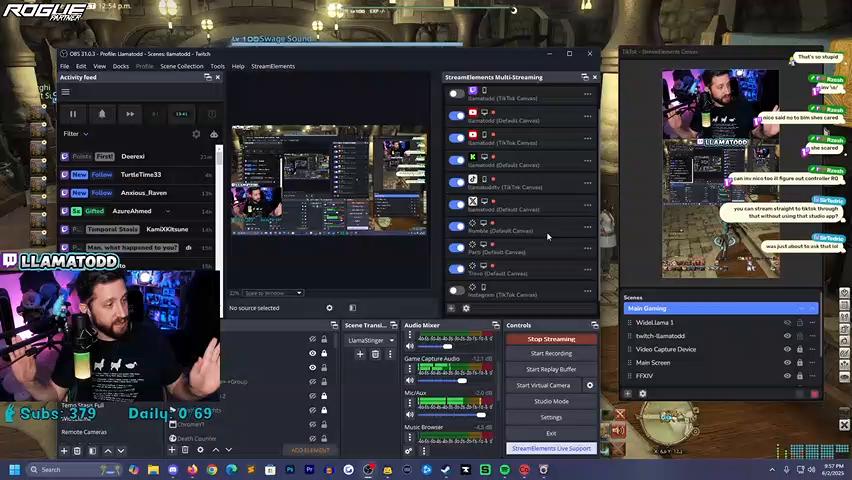The image size is (852, 480).
Task: Open advanced audio properties gears icon
Action: [x=408, y=451]
